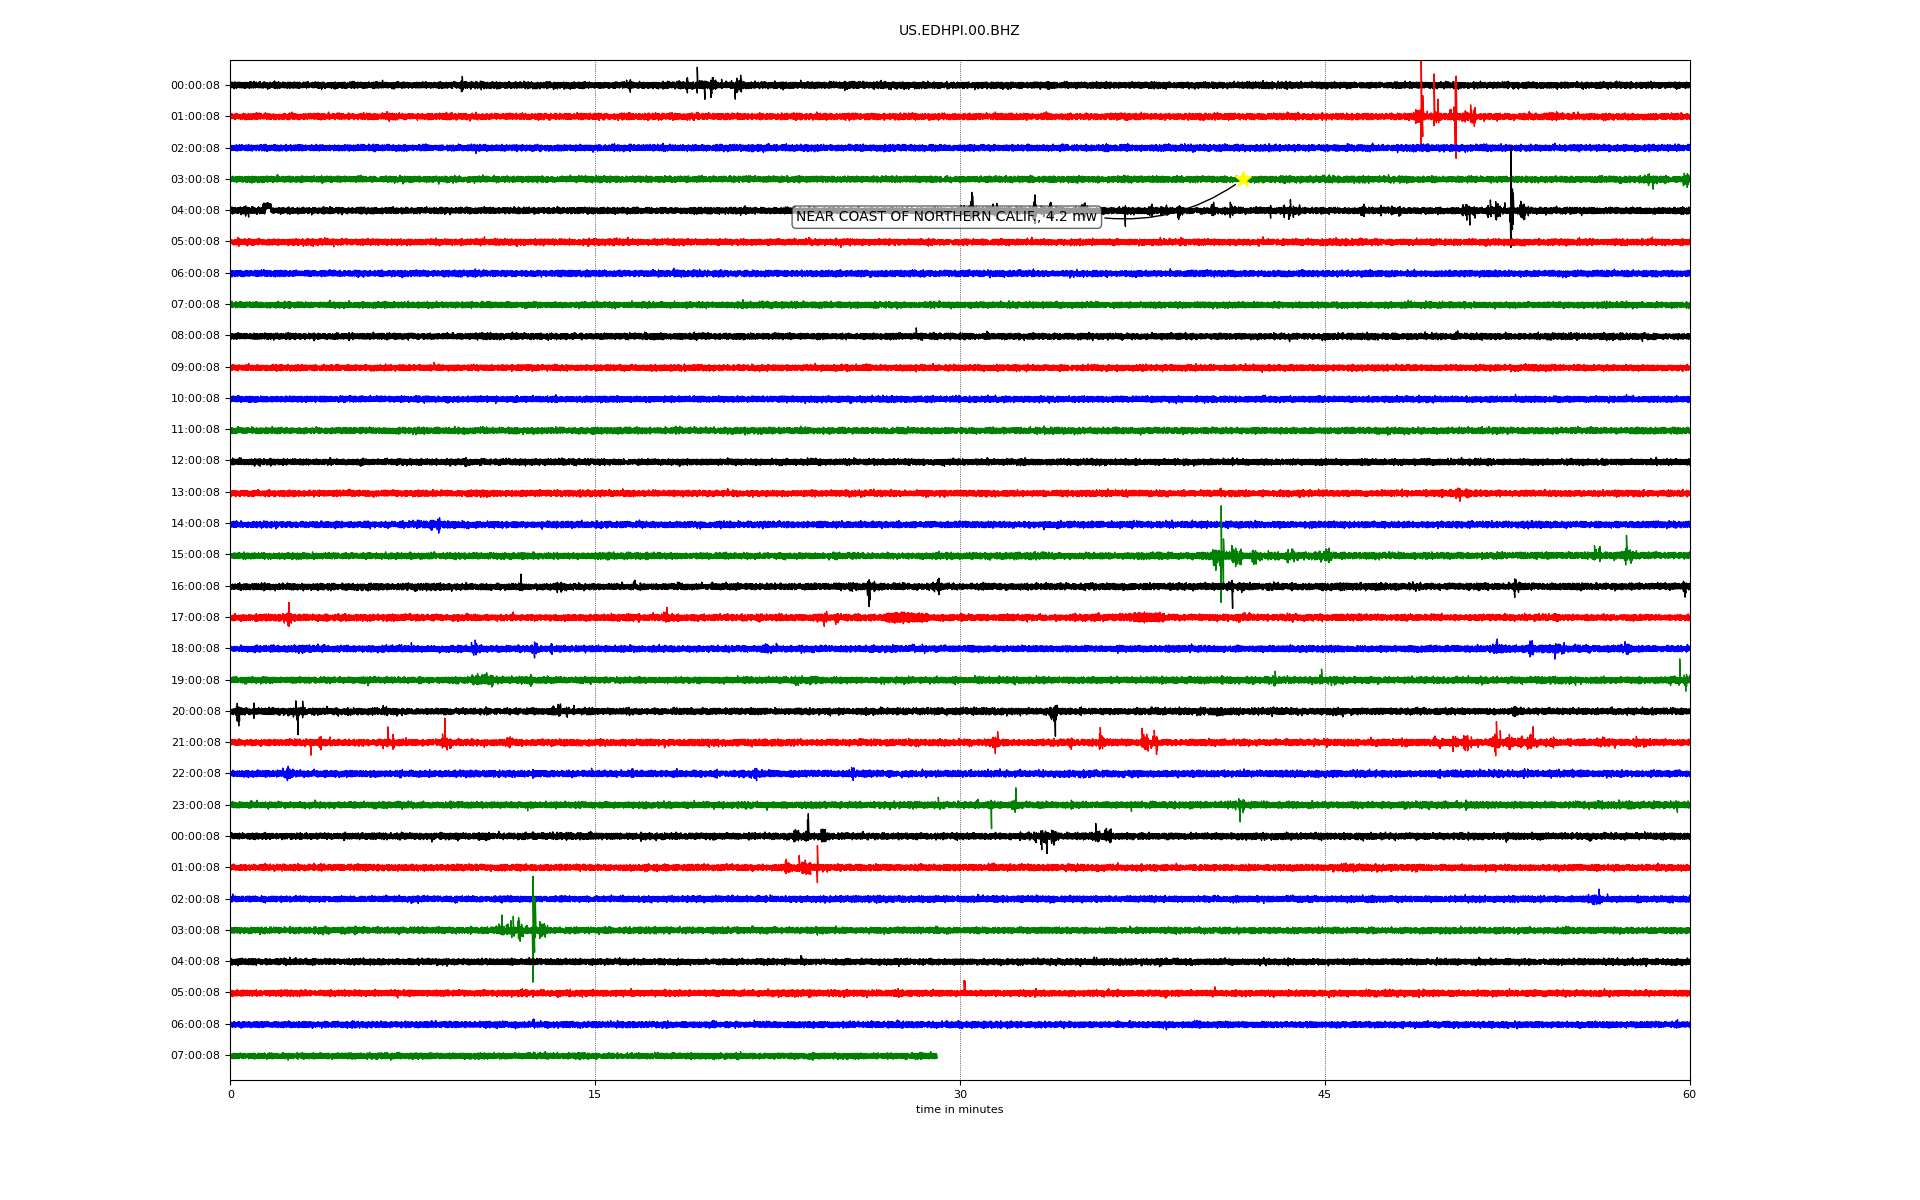Select the 10:00:08 trace time label
The width and height of the screenshot is (1920, 1200).
click(x=195, y=399)
